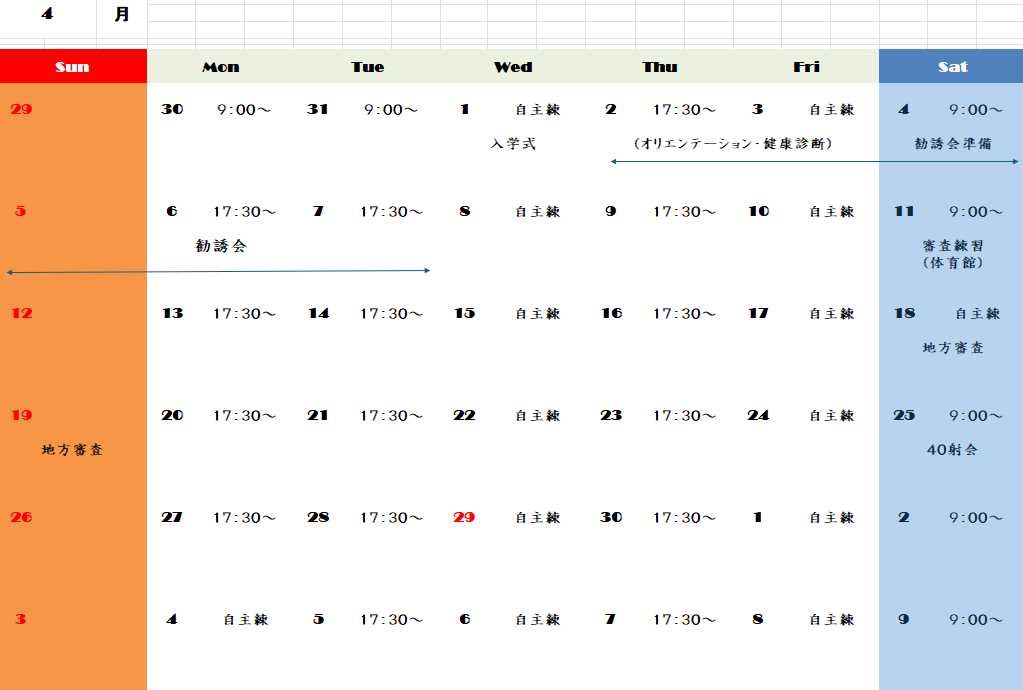This screenshot has width=1023, height=690.
Task: Click the オリエンテーション・健康診断 note
Action: point(735,143)
